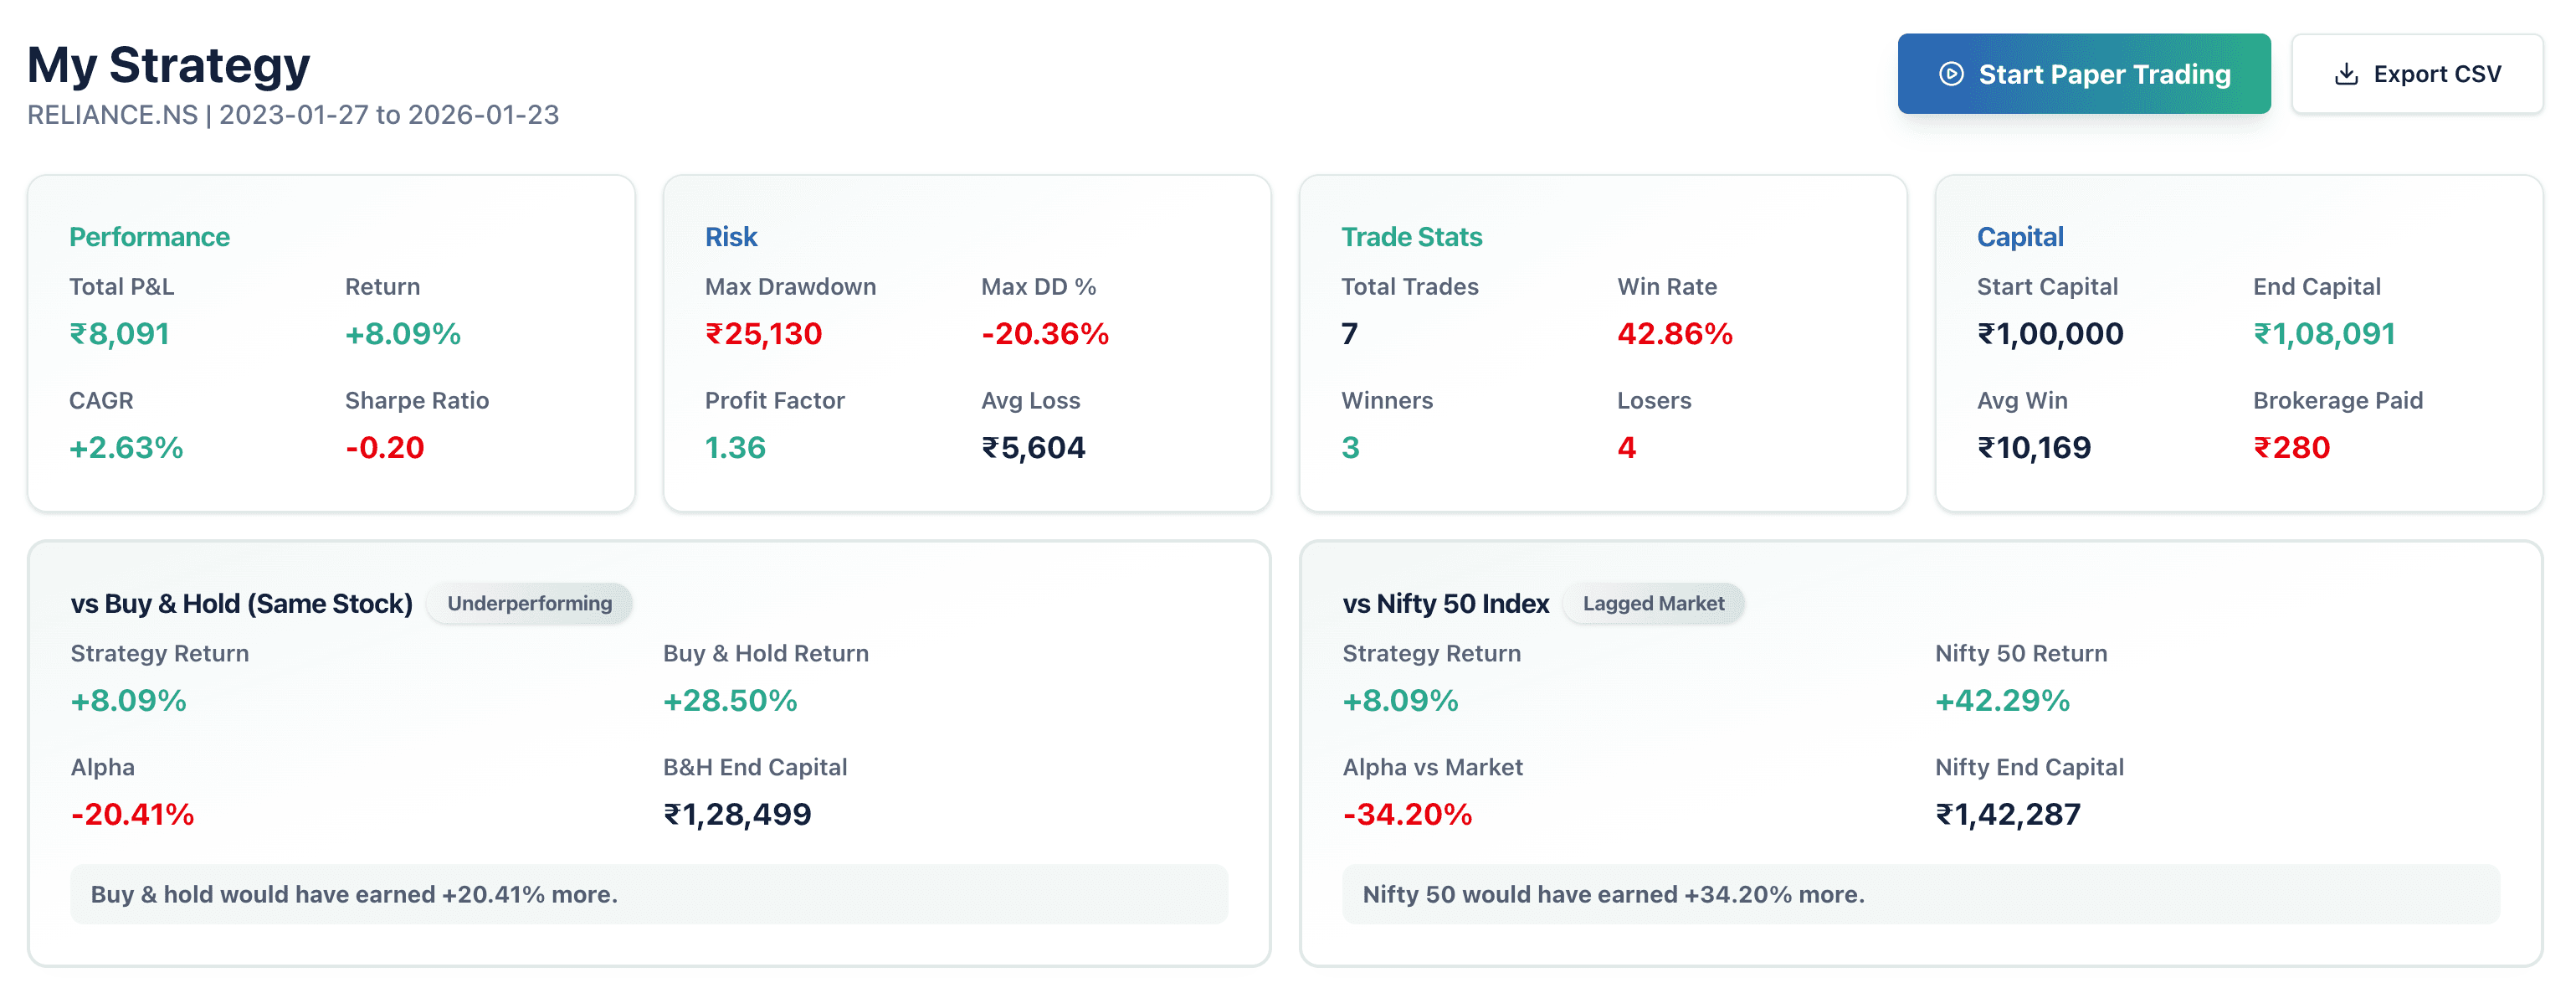The width and height of the screenshot is (2576, 988).
Task: Select the Risk card heading
Action: (731, 237)
